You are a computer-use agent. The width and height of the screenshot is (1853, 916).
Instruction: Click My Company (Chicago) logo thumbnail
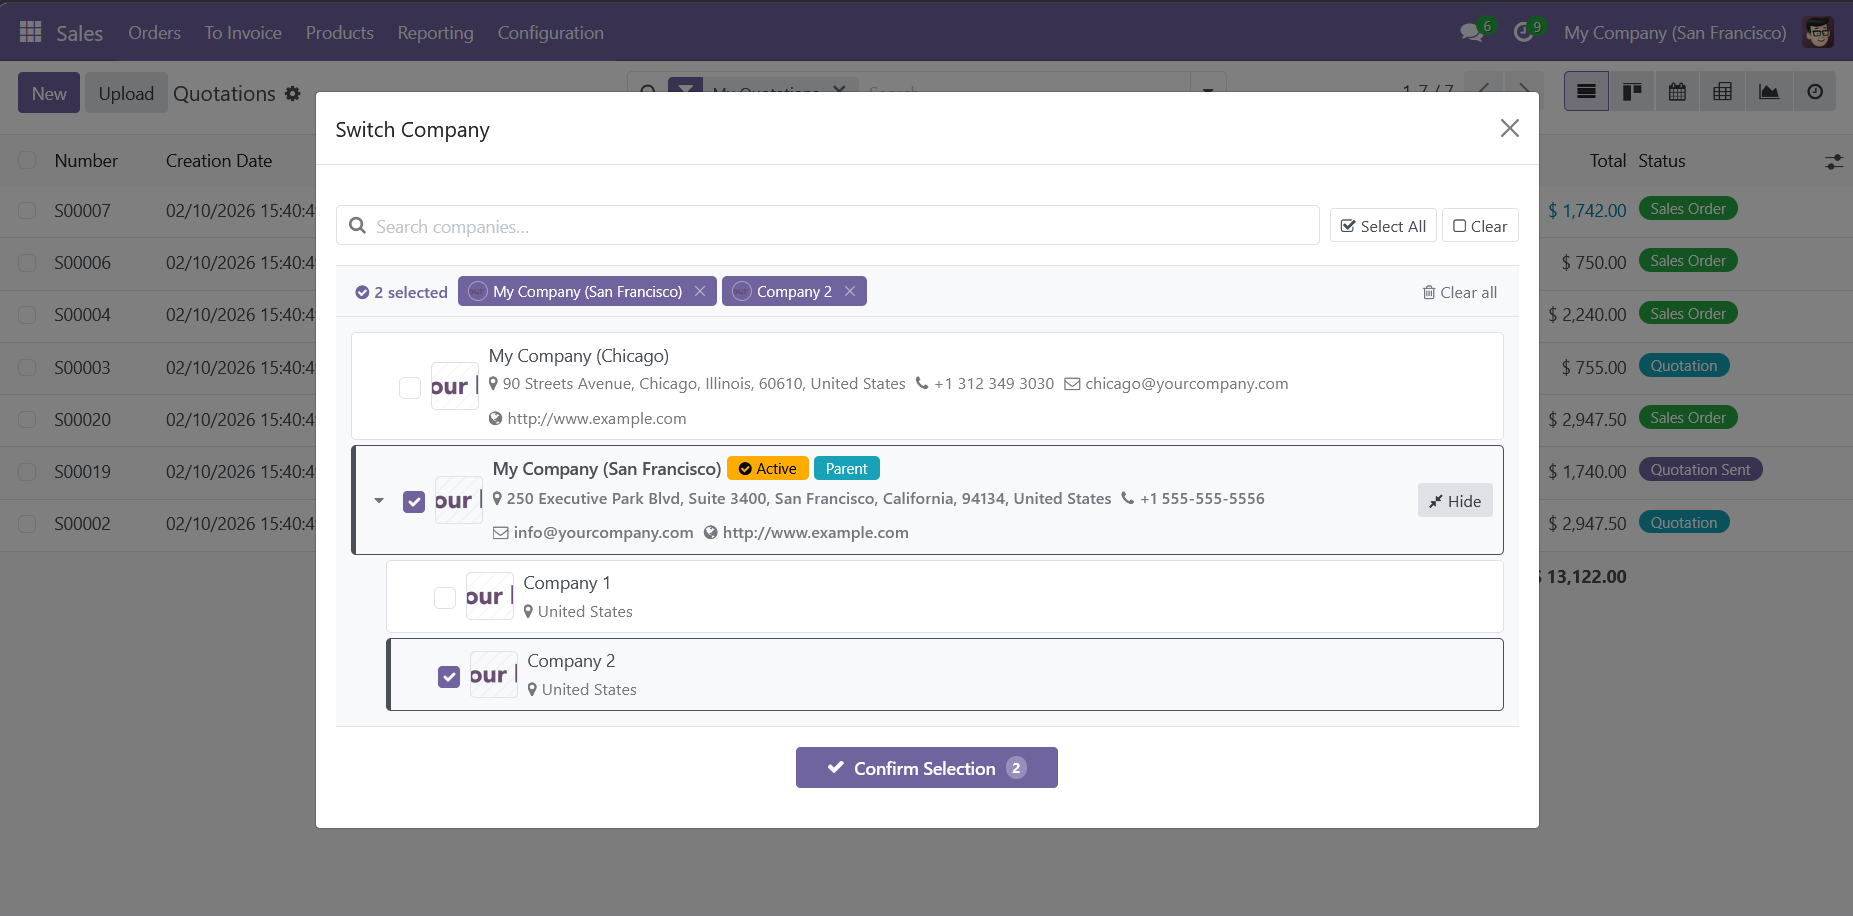pyautogui.click(x=455, y=386)
